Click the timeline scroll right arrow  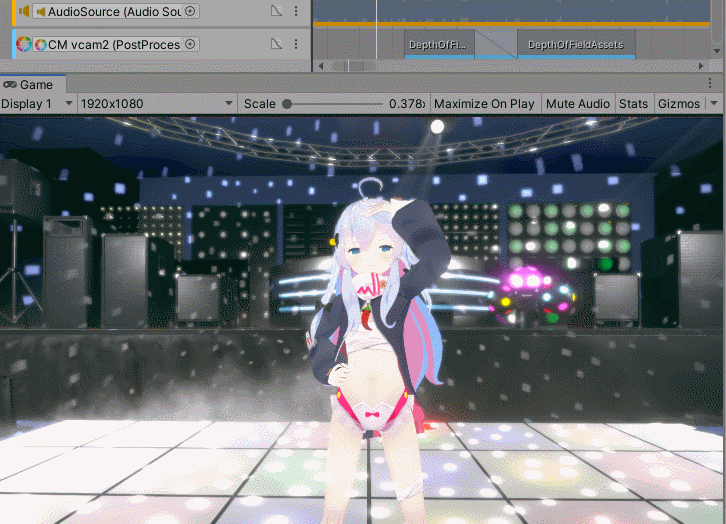coord(701,66)
